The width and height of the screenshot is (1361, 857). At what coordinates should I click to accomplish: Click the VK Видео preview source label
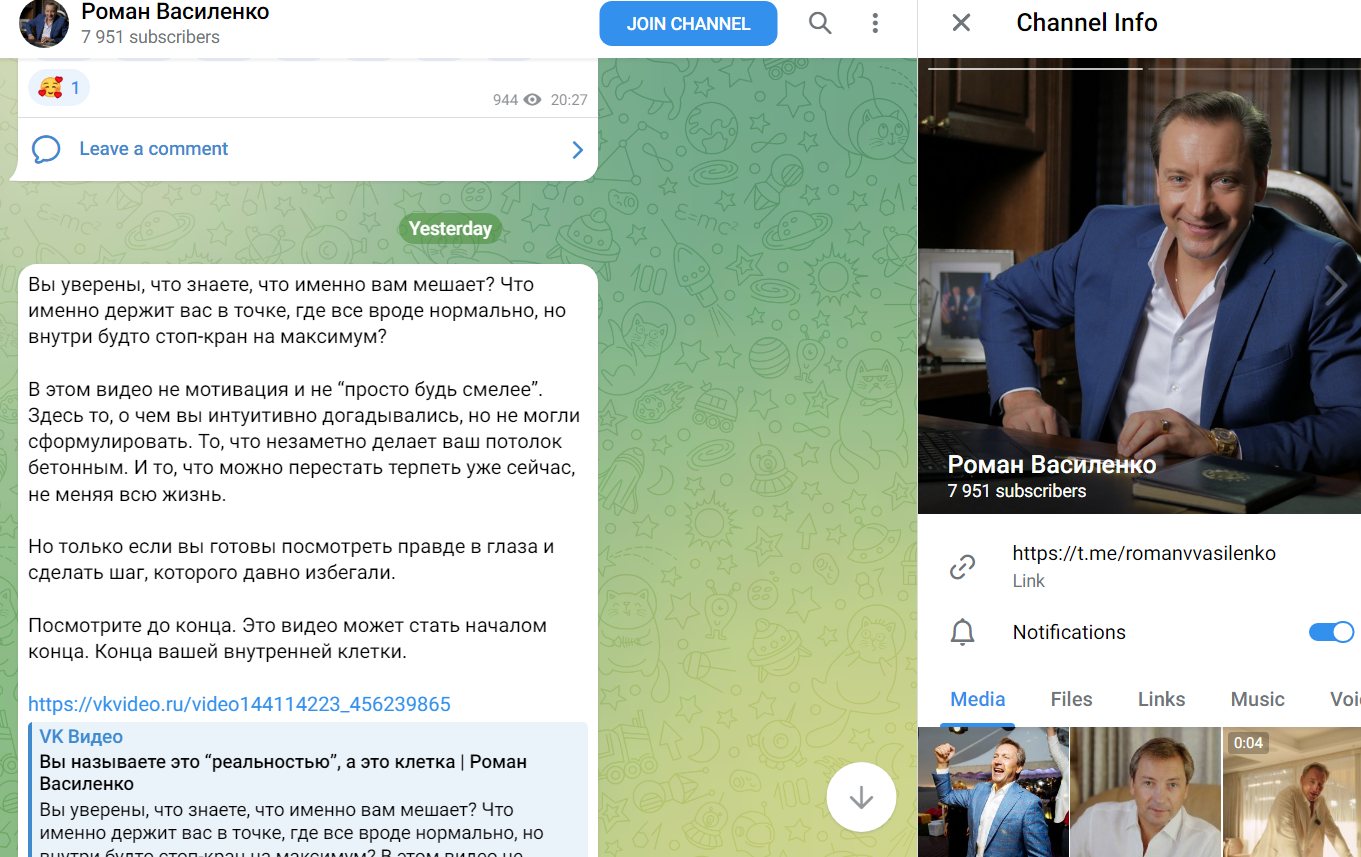(x=81, y=737)
